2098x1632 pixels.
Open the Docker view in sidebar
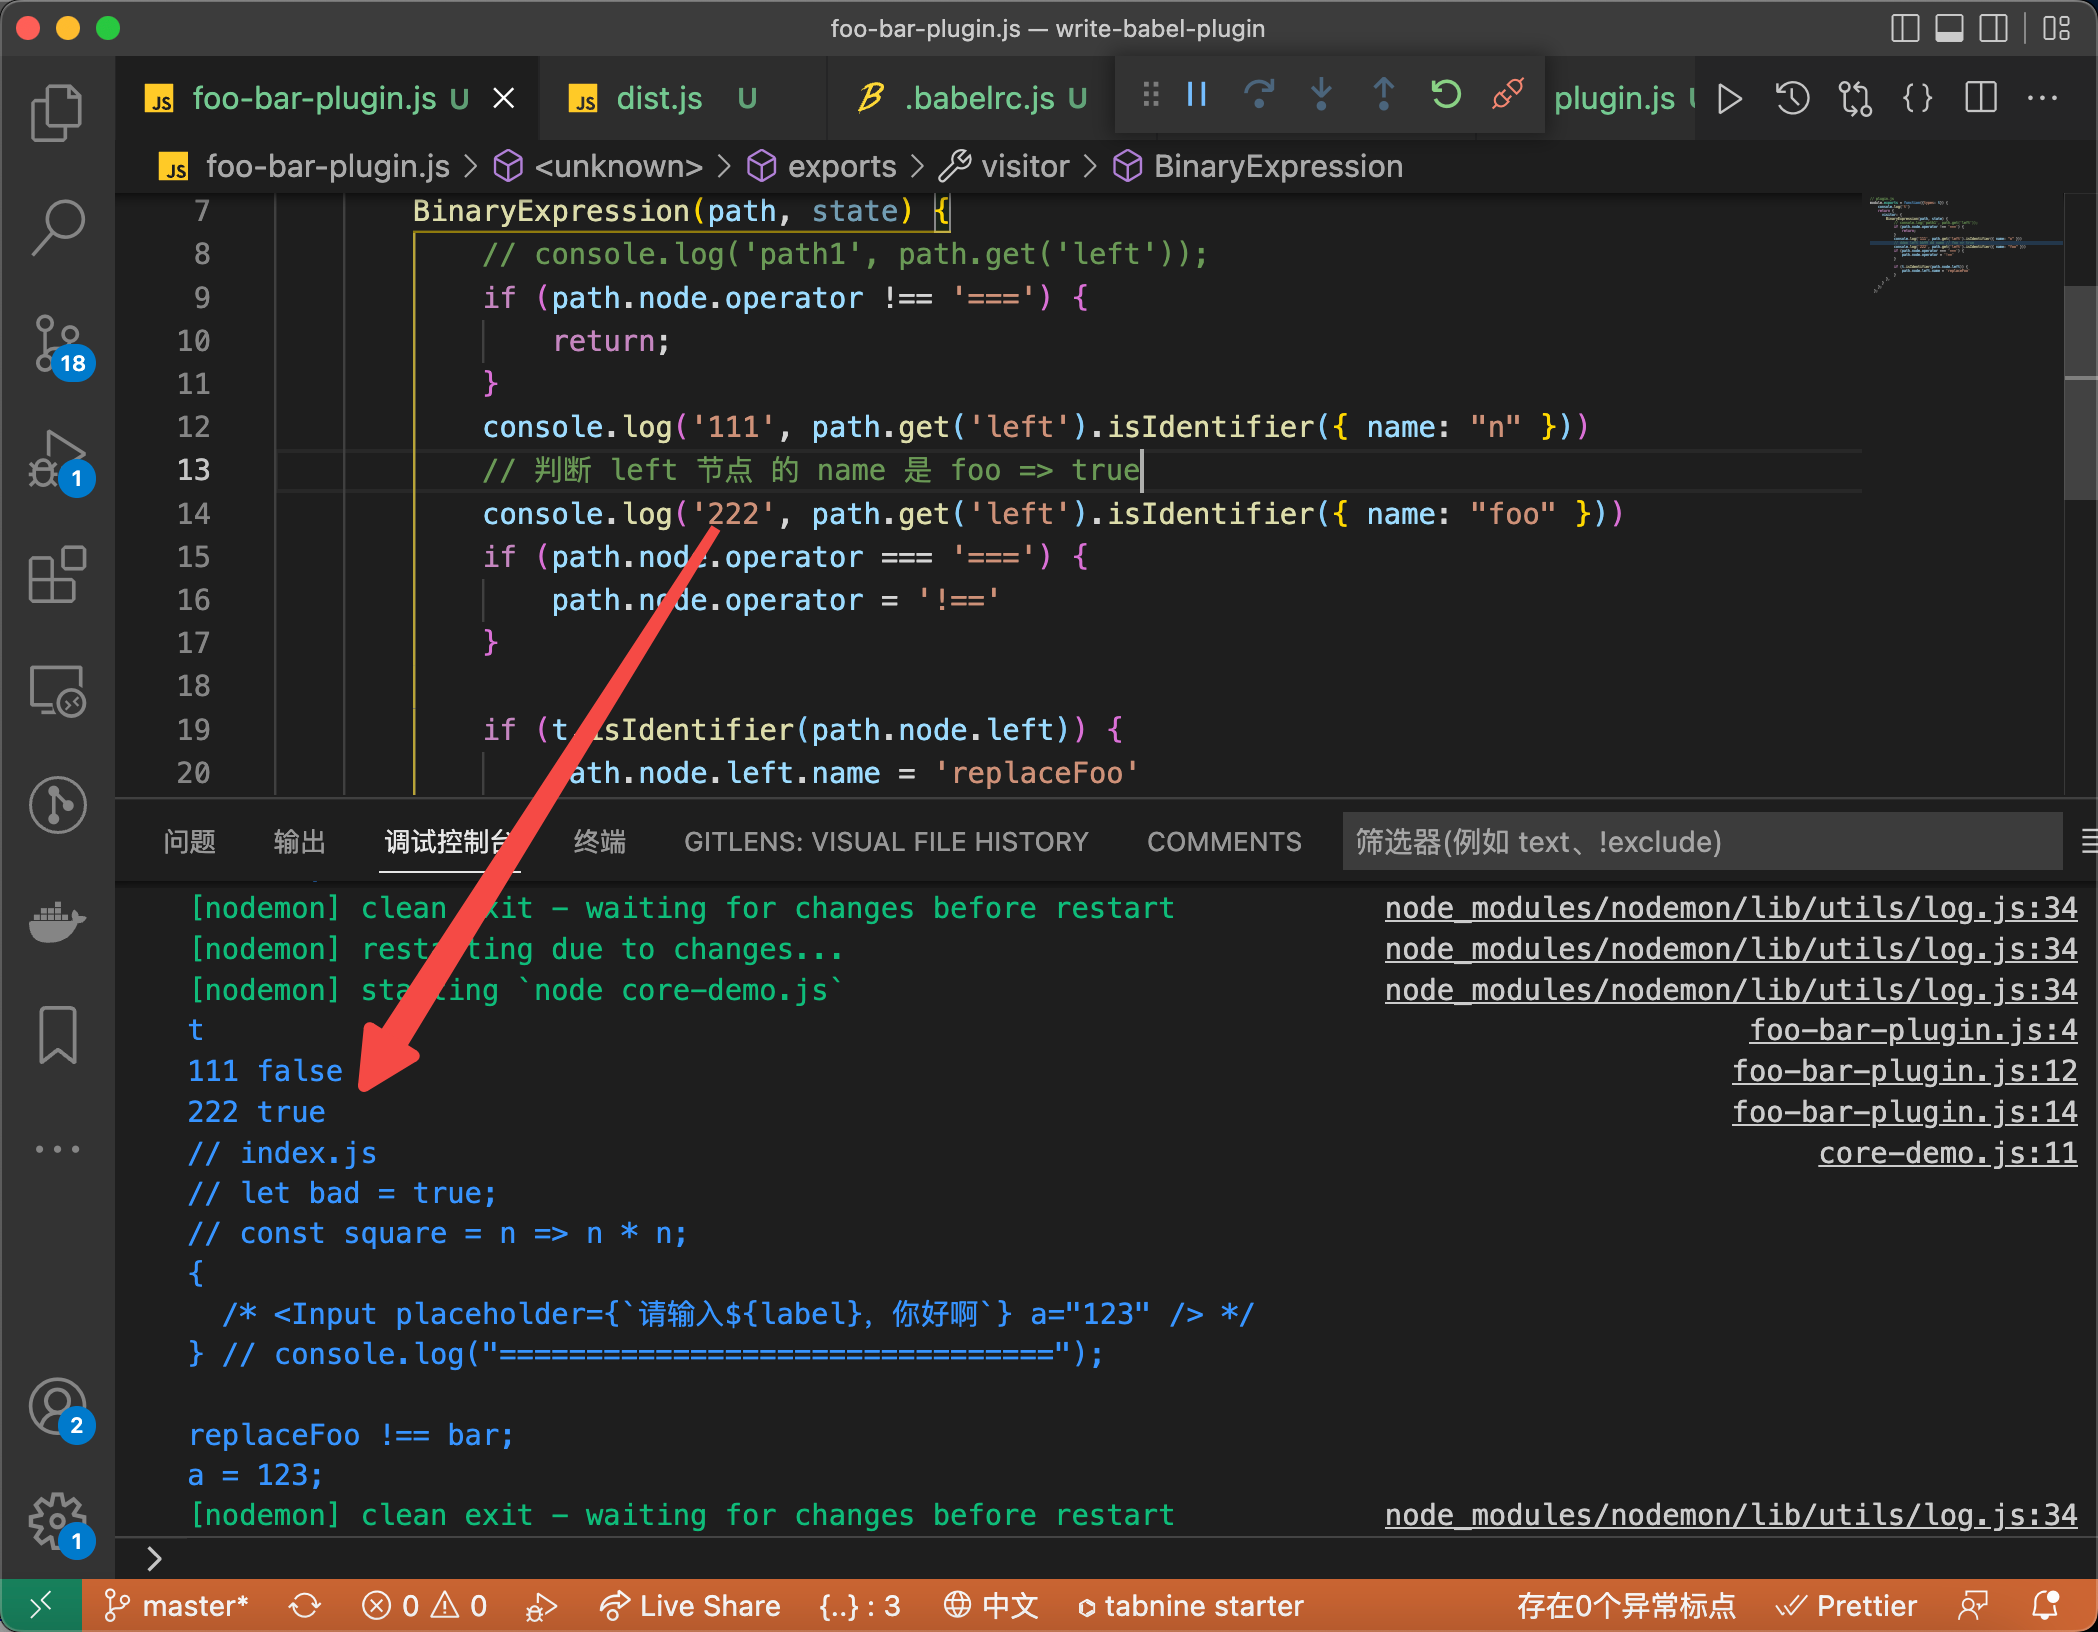pos(57,920)
